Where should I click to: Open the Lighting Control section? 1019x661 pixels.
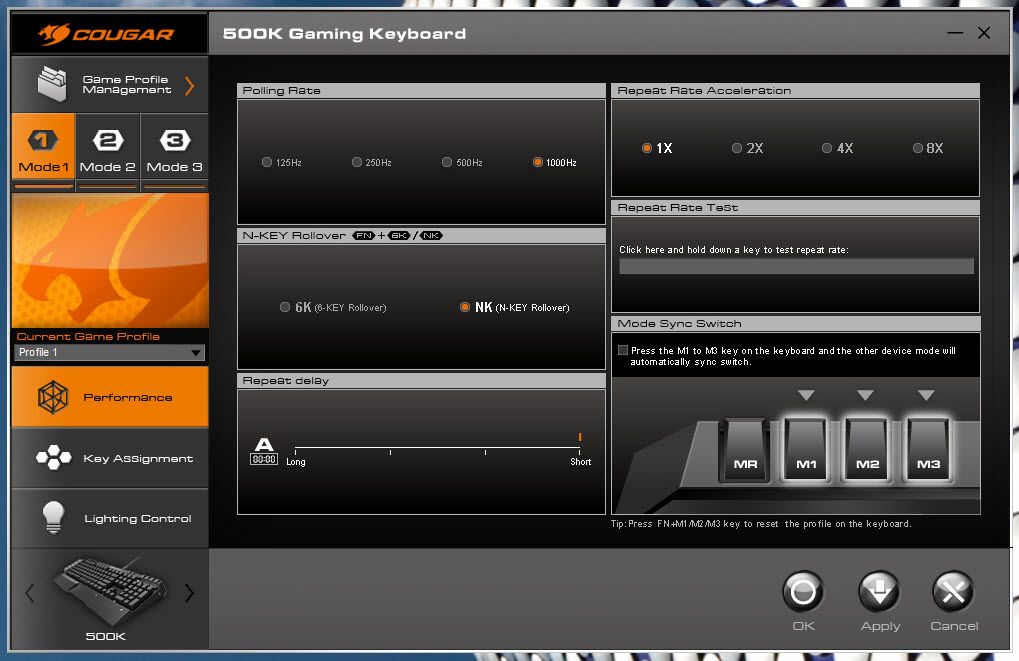[110, 519]
